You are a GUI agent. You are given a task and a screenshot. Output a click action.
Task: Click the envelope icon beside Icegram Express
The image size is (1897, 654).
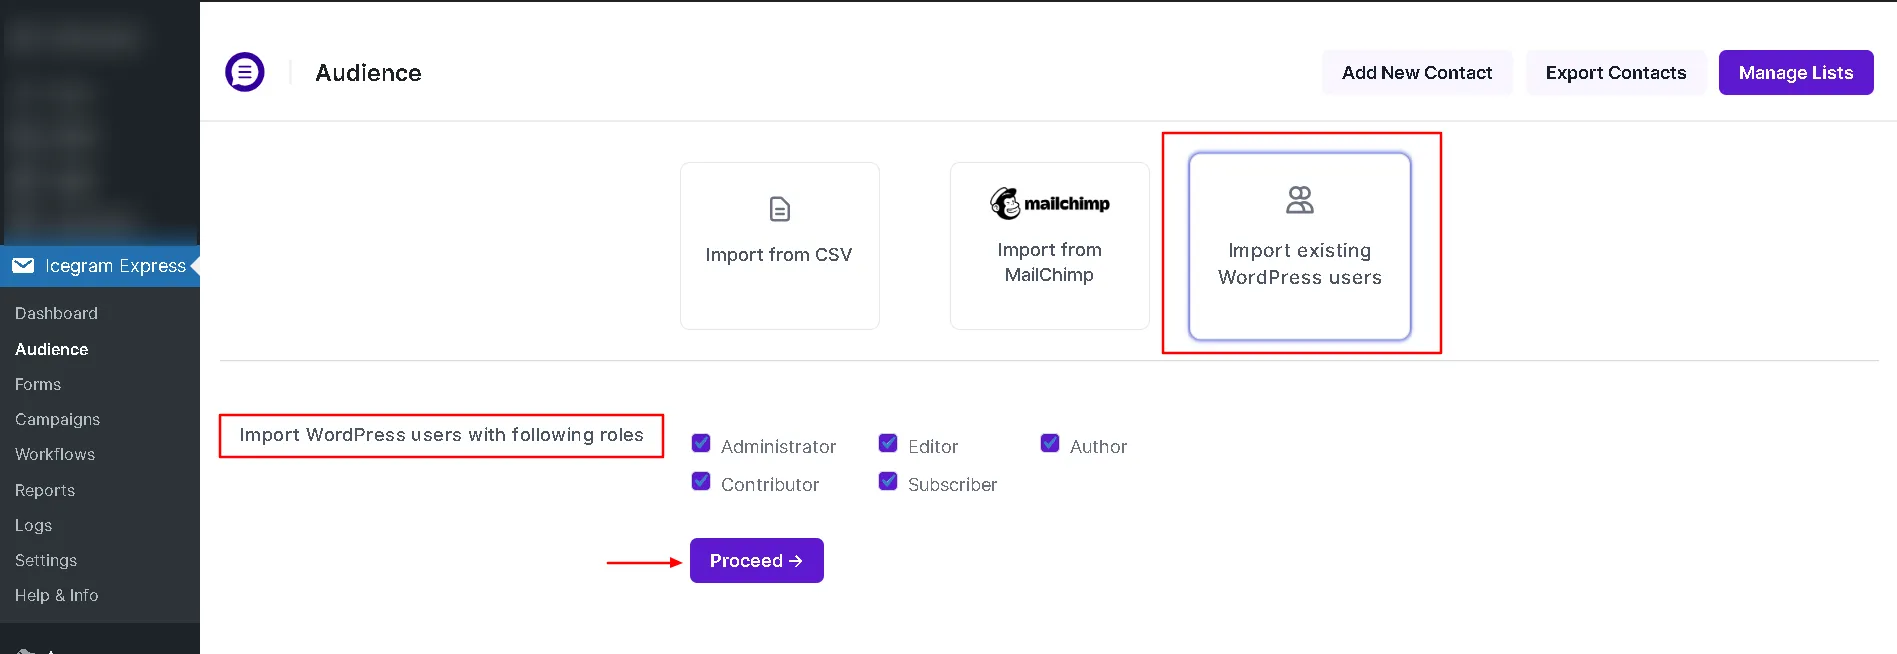[23, 265]
